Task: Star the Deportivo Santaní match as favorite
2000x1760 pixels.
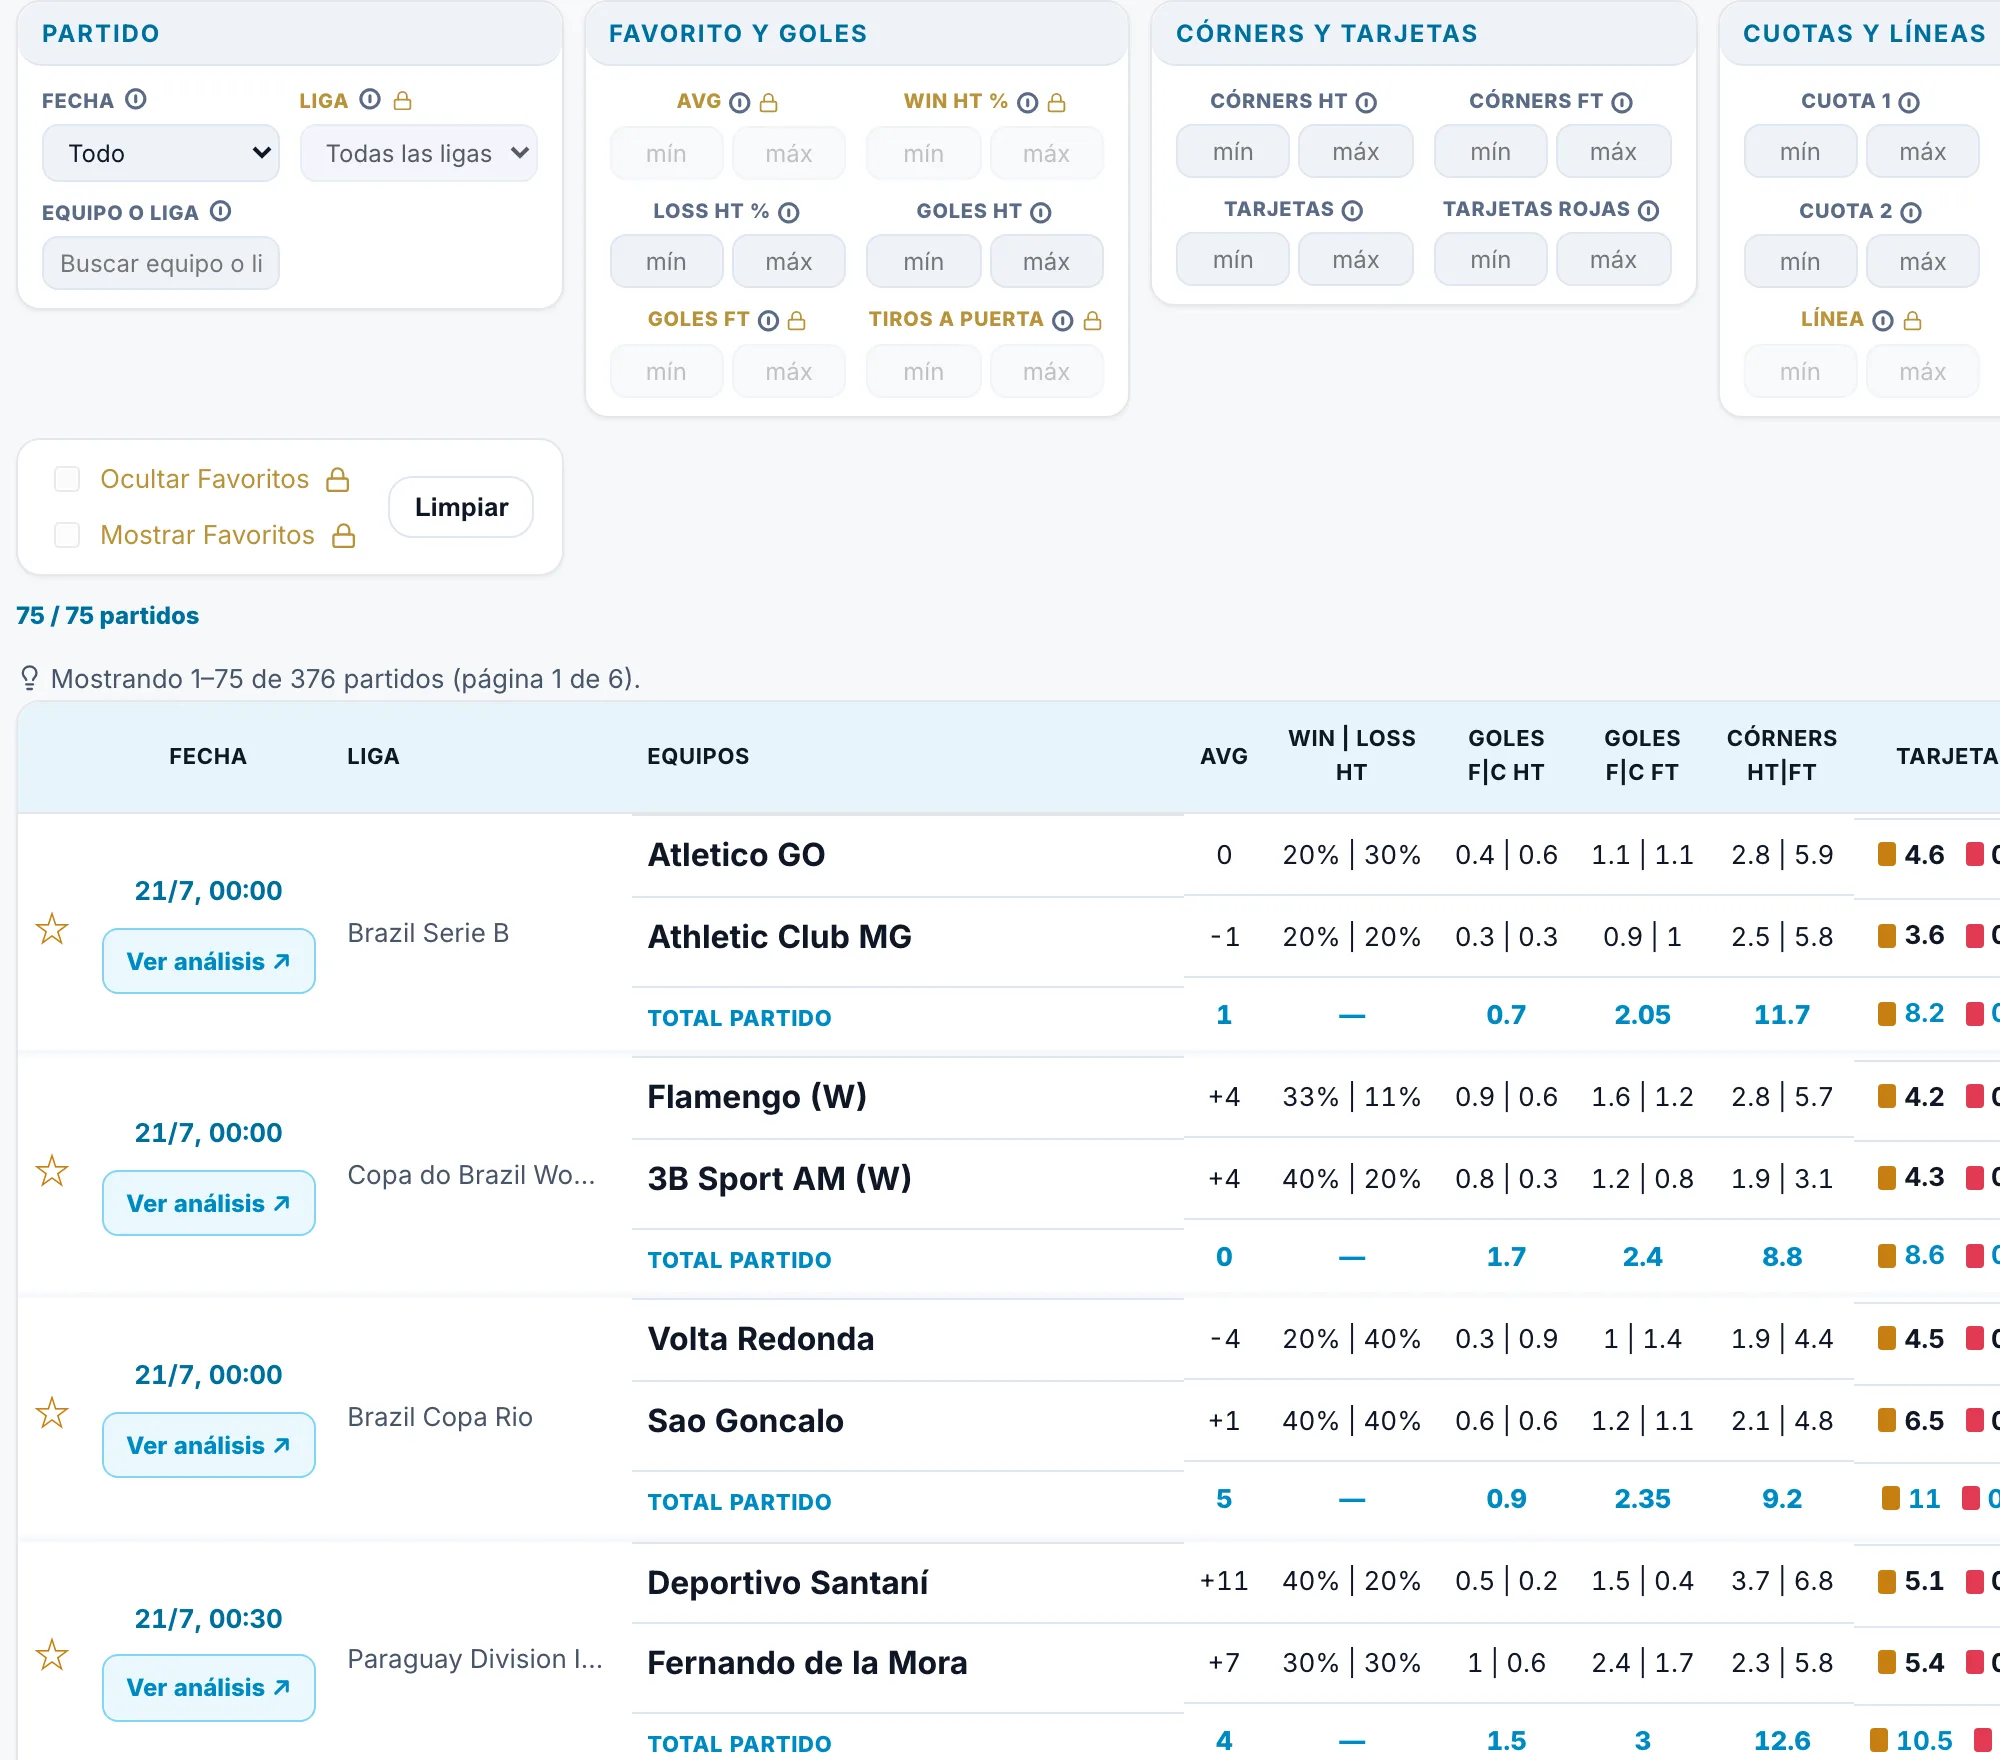Action: coord(52,1655)
